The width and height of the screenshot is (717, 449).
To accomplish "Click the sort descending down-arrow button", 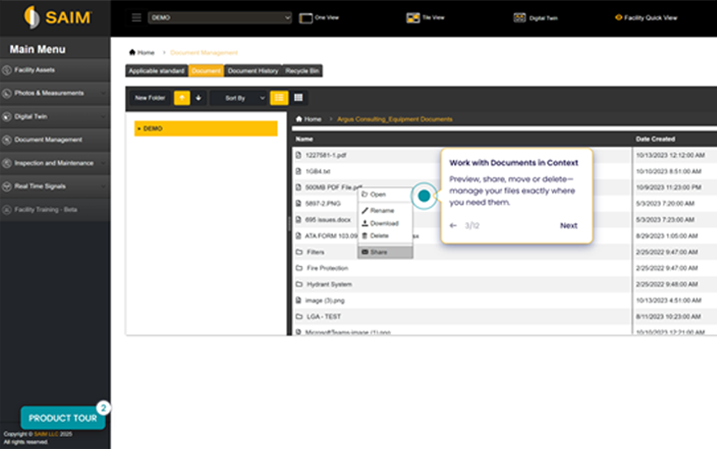I will pyautogui.click(x=198, y=98).
